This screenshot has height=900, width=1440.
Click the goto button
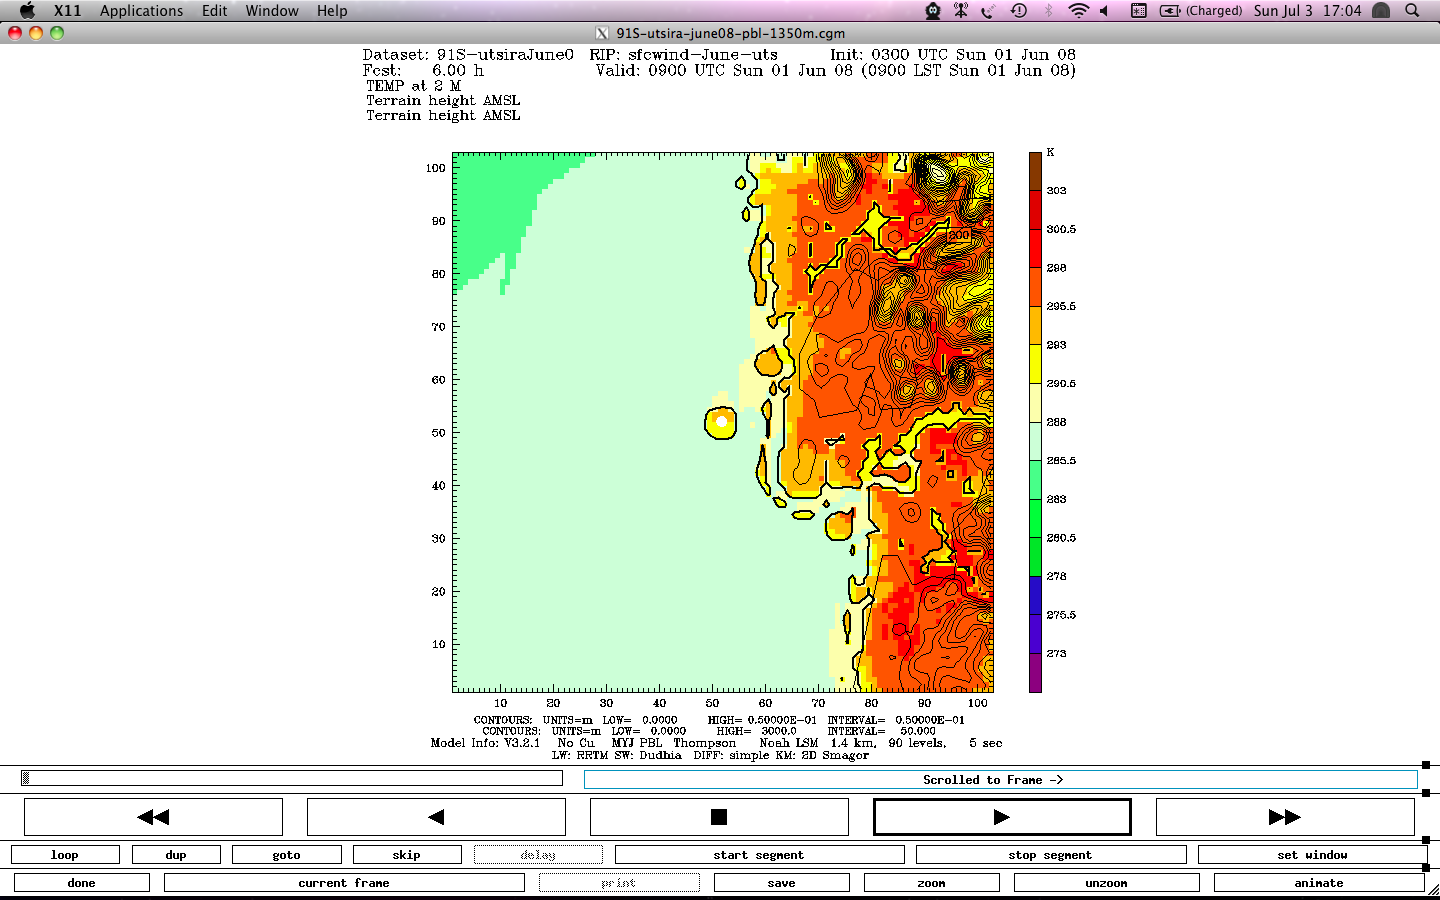click(286, 855)
